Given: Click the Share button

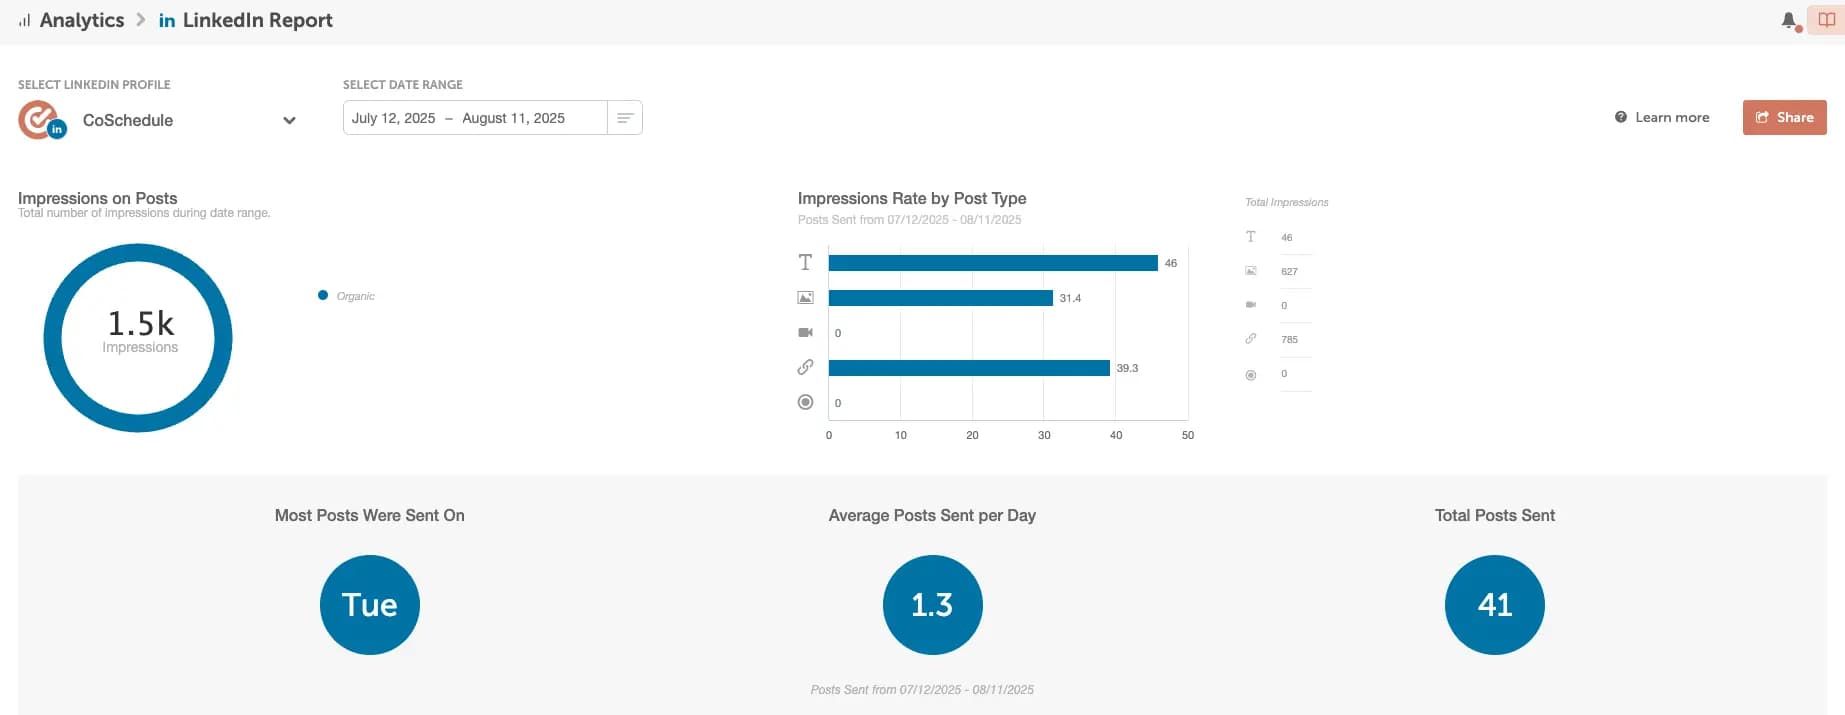Looking at the screenshot, I should point(1784,117).
